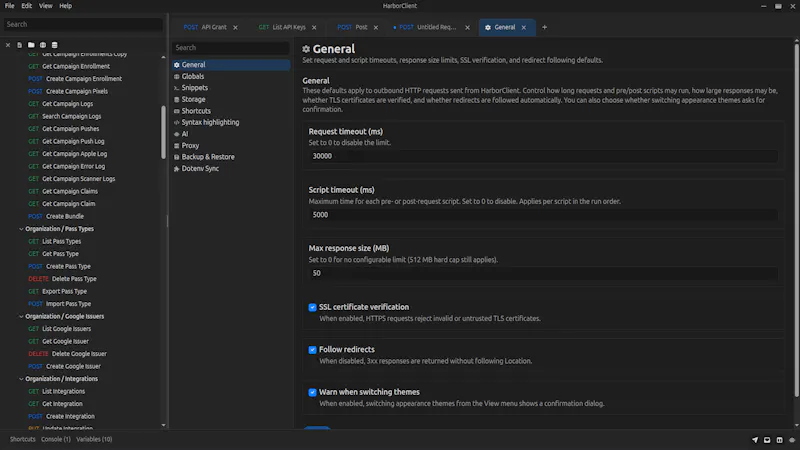The height and width of the screenshot is (450, 800).
Task: Click the Script timeout input field
Action: (x=543, y=215)
